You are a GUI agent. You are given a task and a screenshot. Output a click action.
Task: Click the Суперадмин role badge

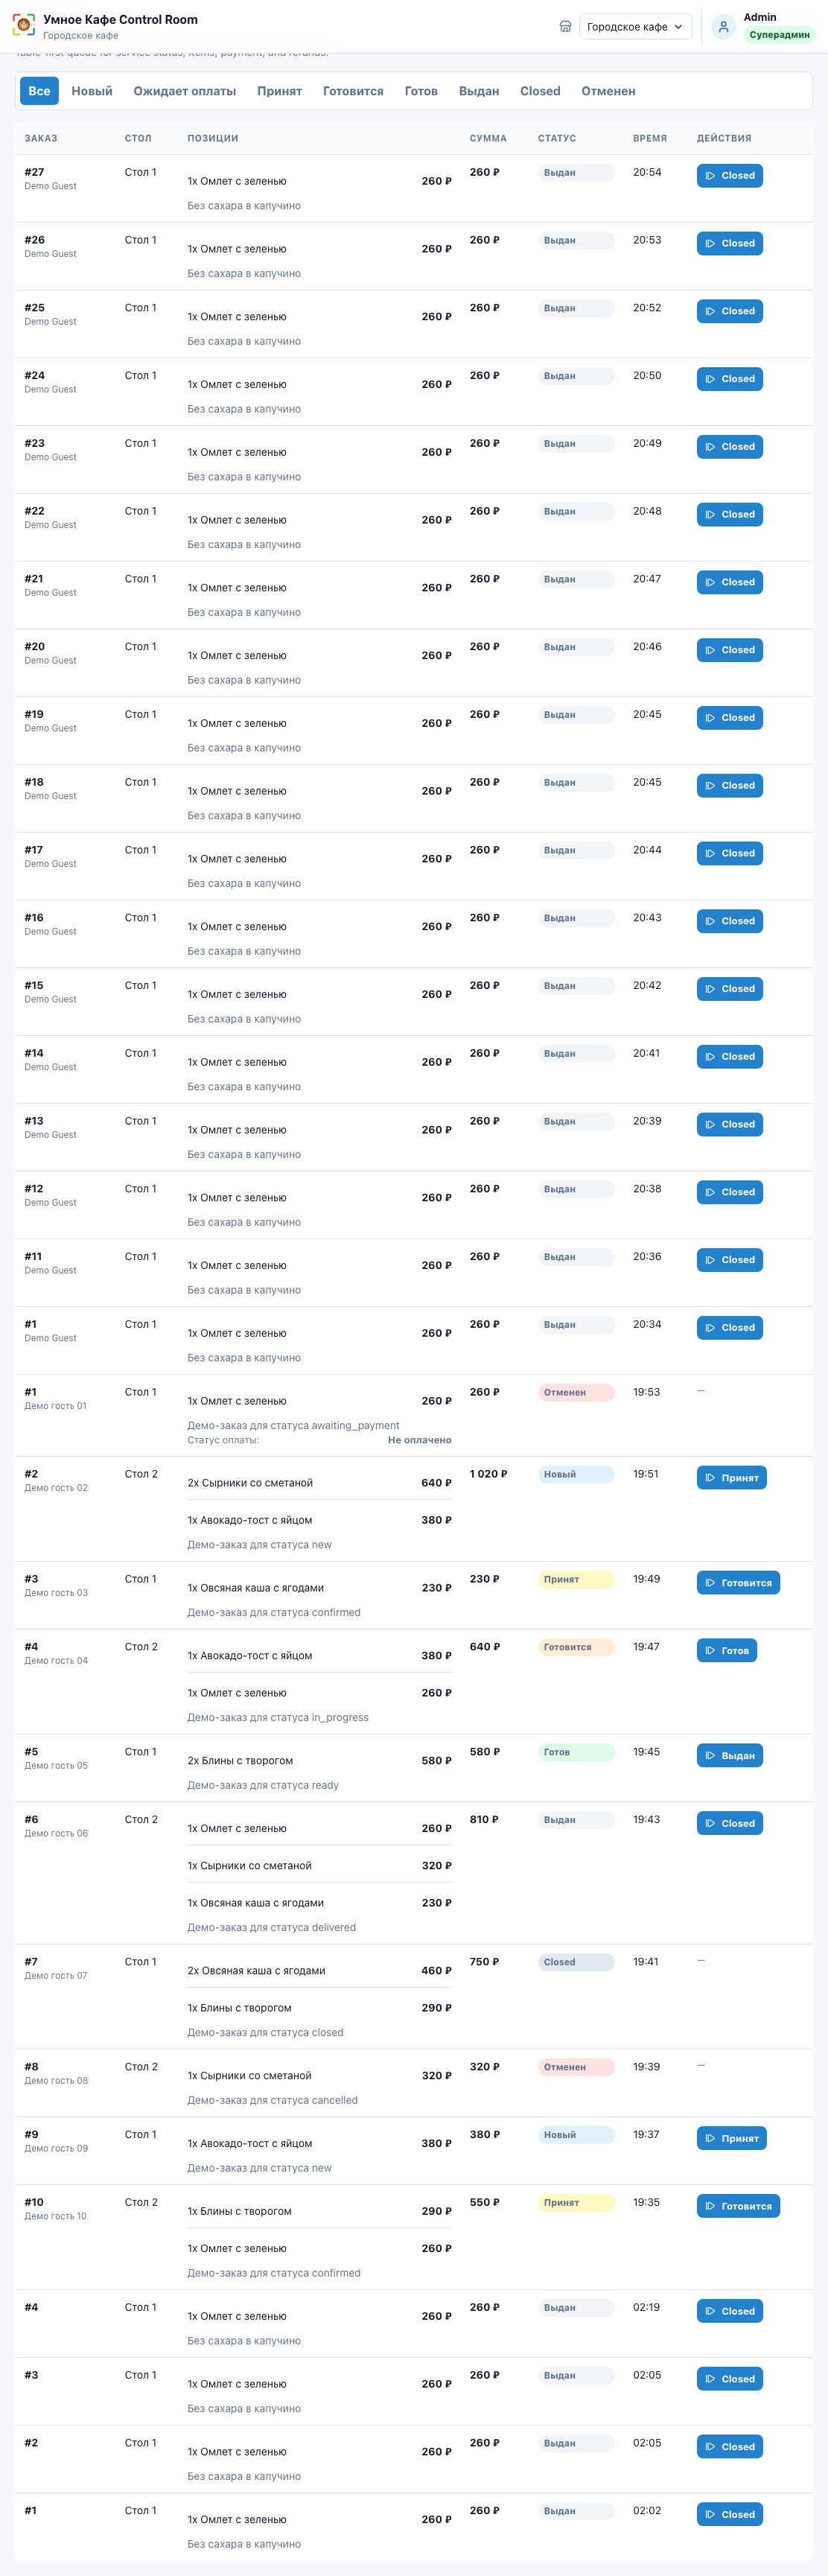tap(779, 35)
